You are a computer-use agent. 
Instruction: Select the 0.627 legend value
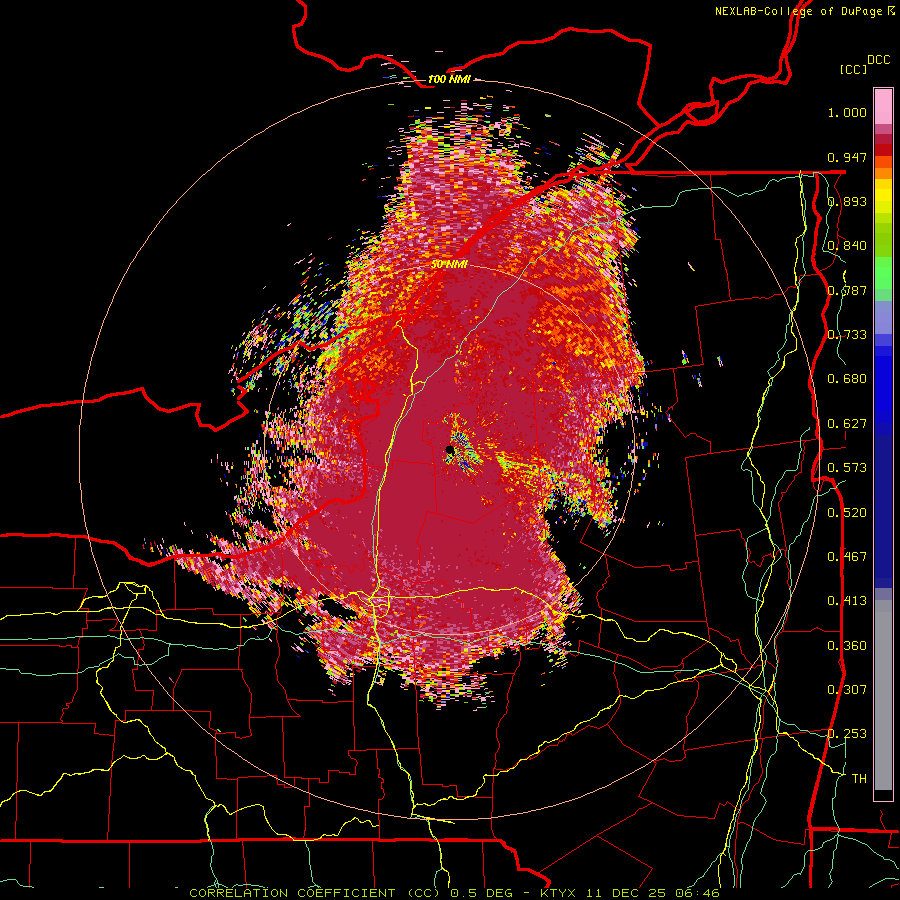pos(847,424)
